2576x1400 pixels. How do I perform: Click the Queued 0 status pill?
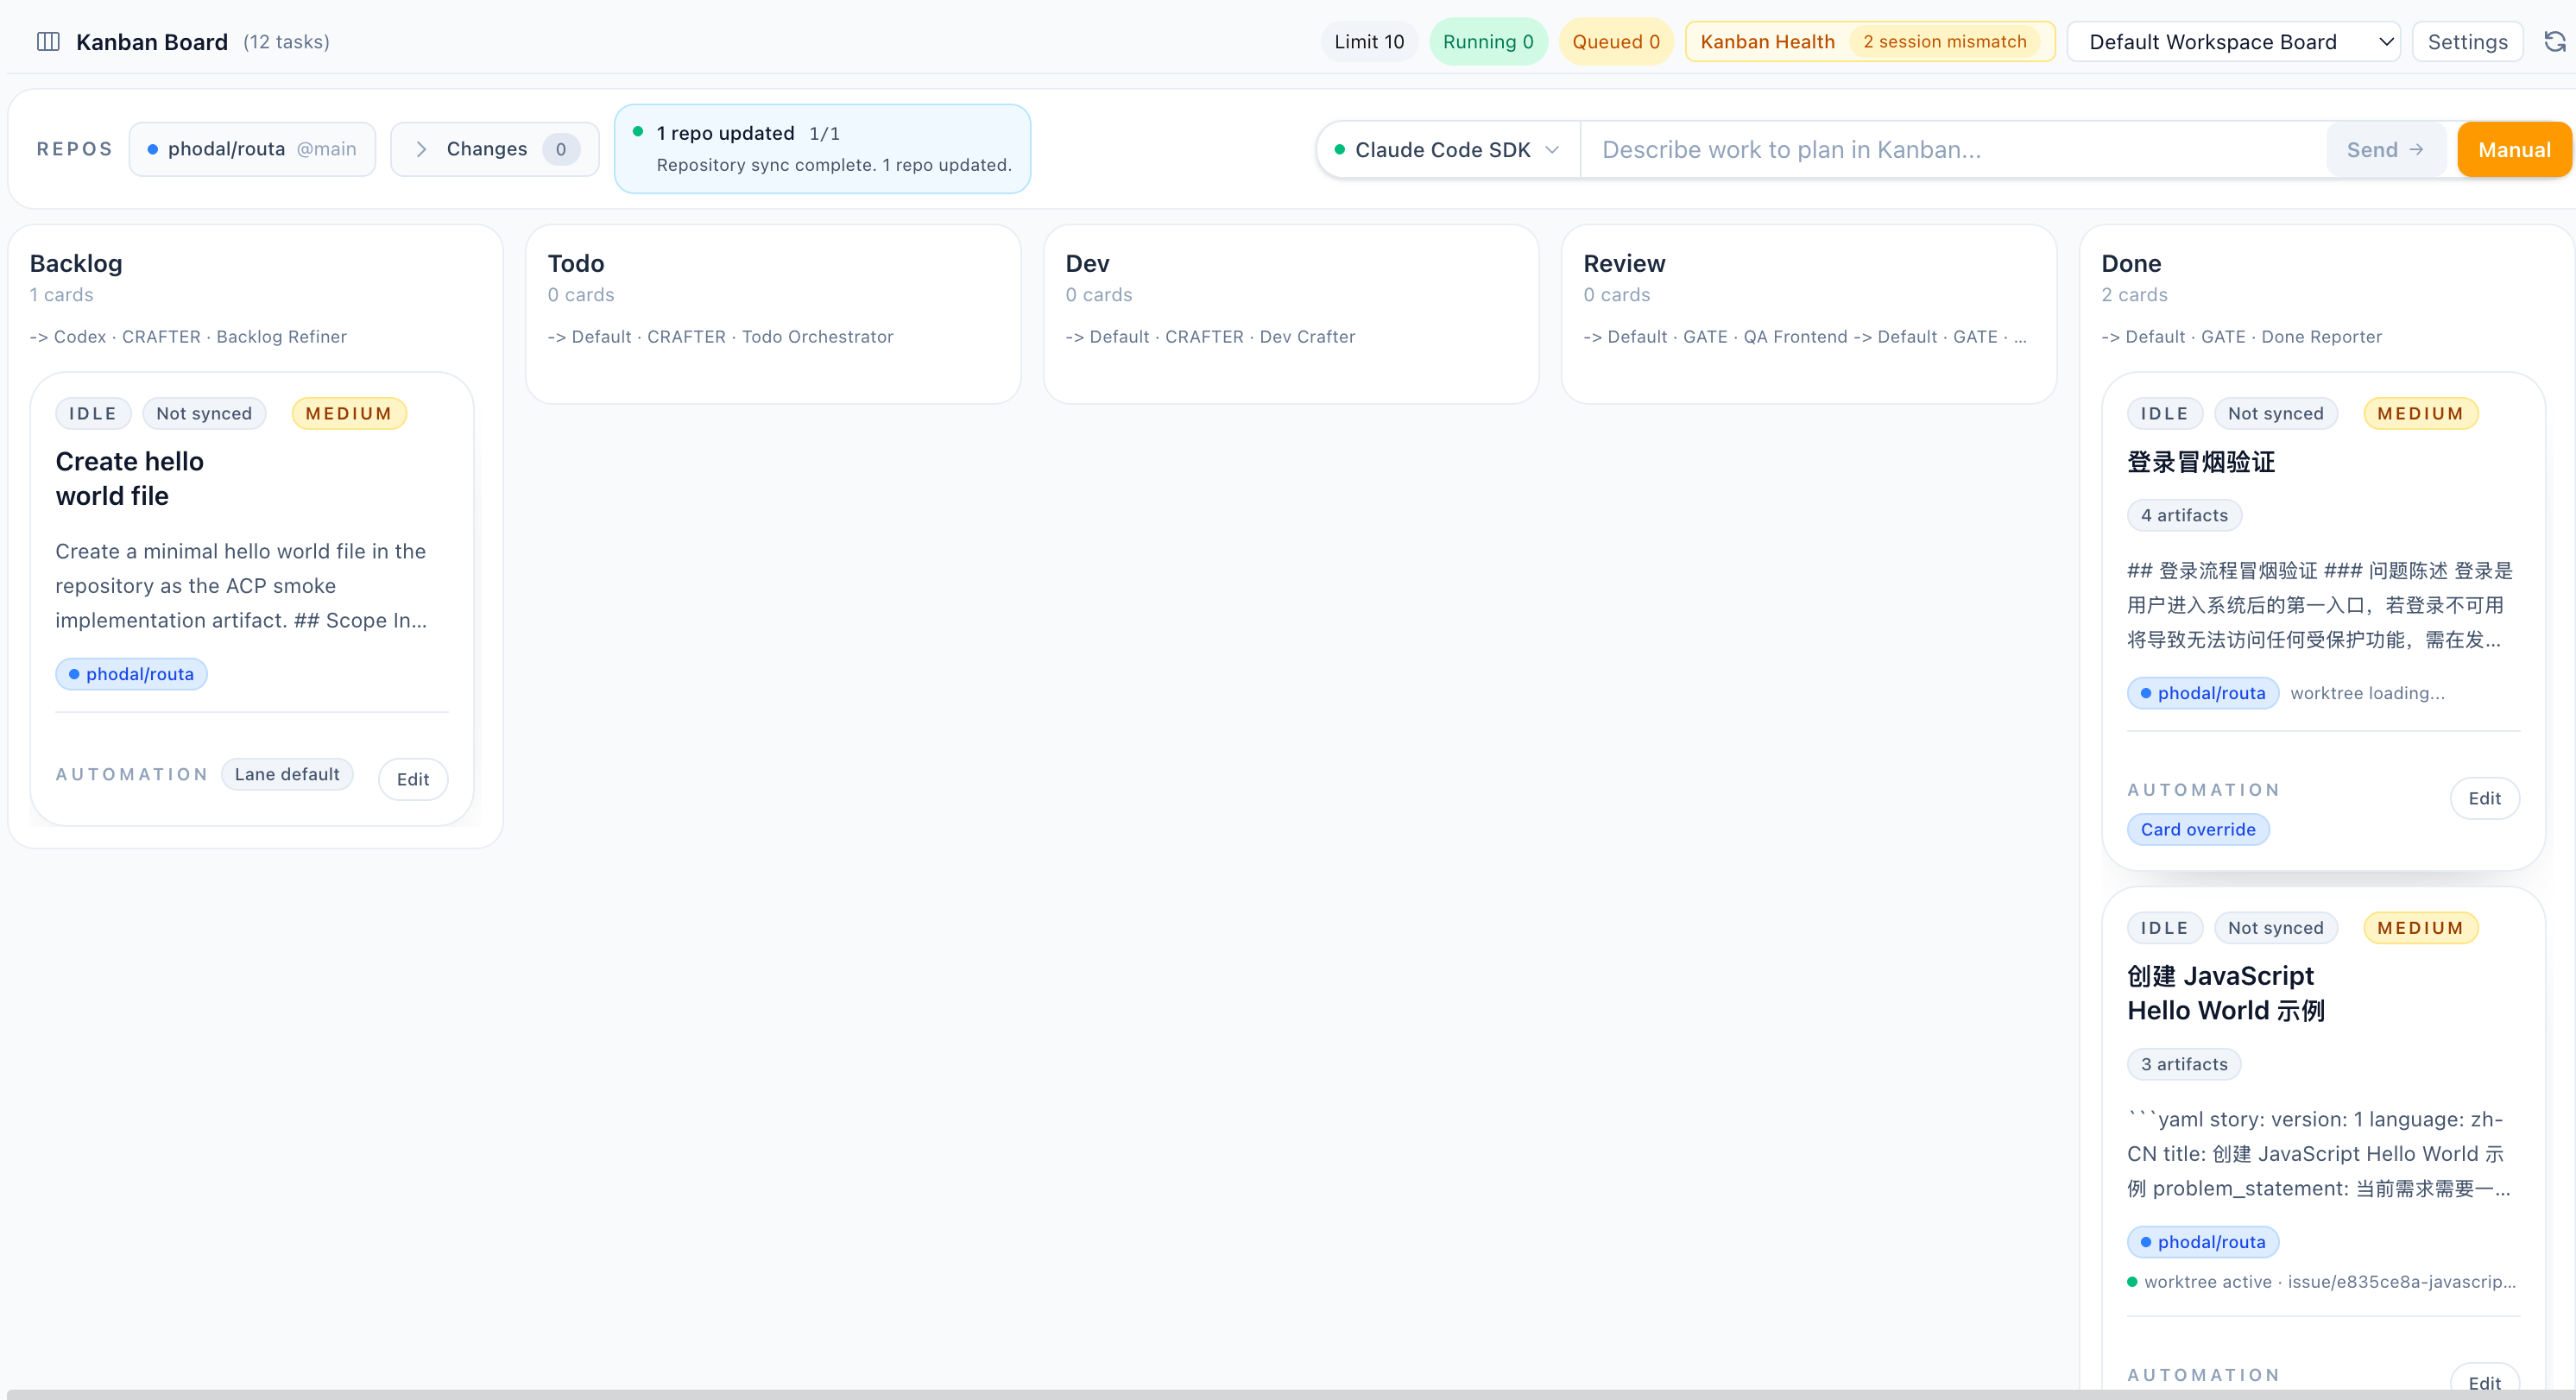(x=1616, y=42)
